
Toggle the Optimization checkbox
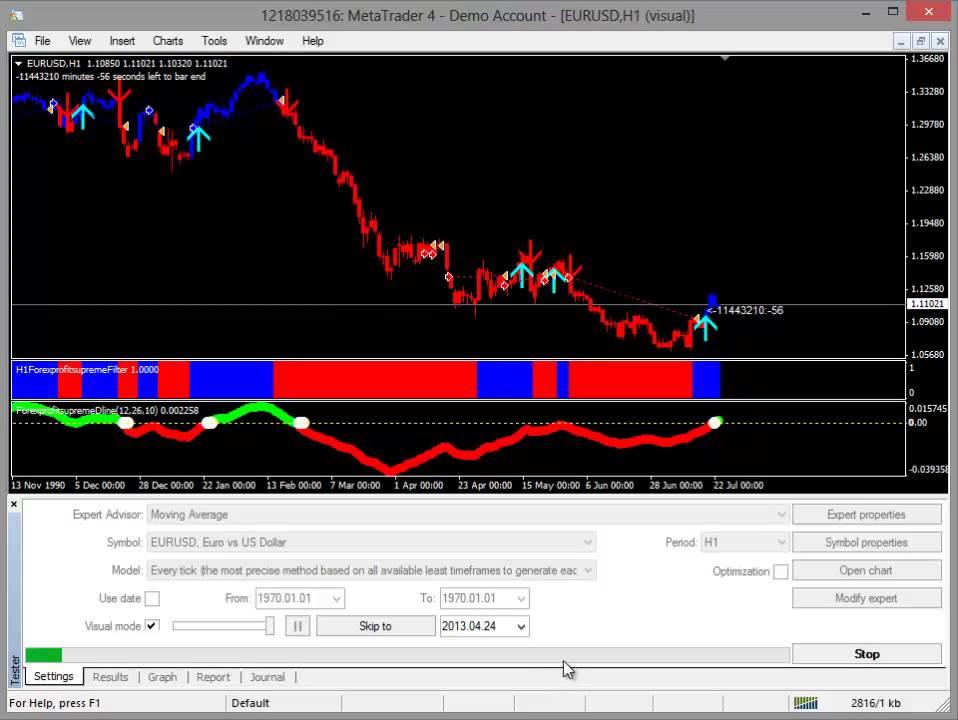click(780, 571)
